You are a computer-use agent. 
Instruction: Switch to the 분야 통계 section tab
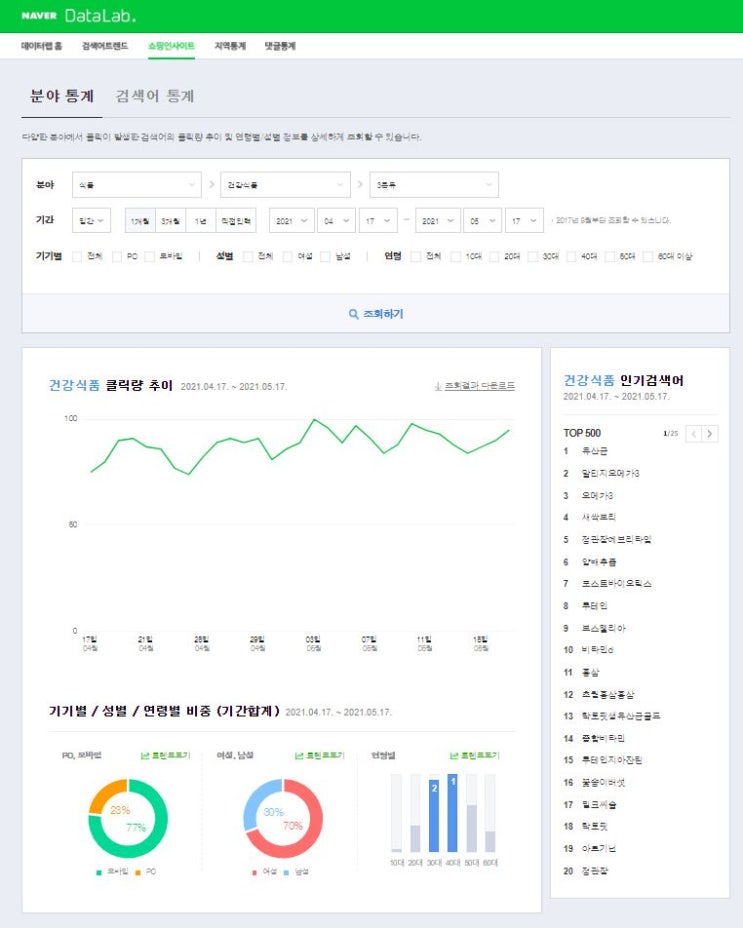(62, 96)
